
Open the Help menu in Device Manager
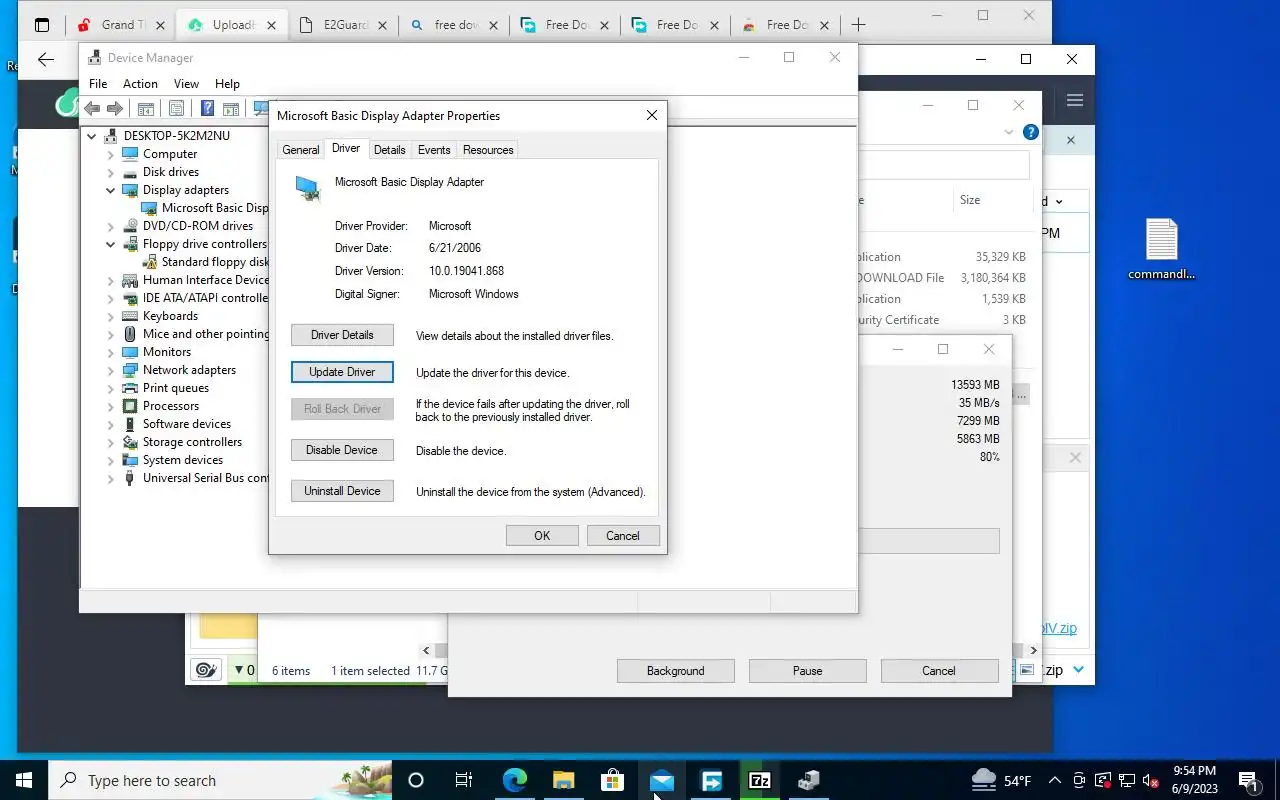[x=227, y=84]
